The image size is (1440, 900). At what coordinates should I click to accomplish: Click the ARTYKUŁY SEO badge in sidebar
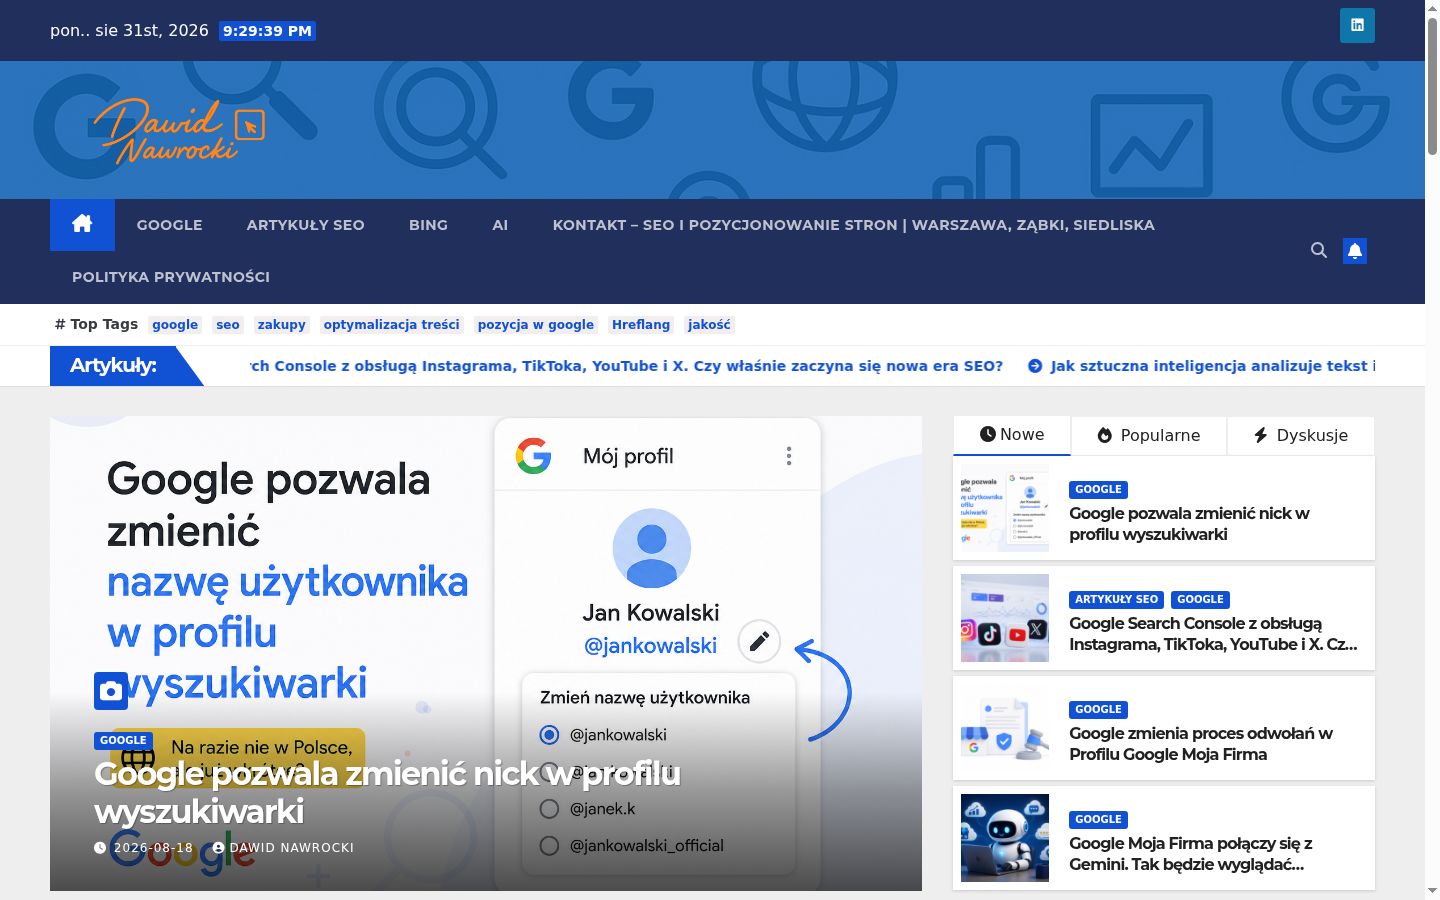pyautogui.click(x=1116, y=599)
